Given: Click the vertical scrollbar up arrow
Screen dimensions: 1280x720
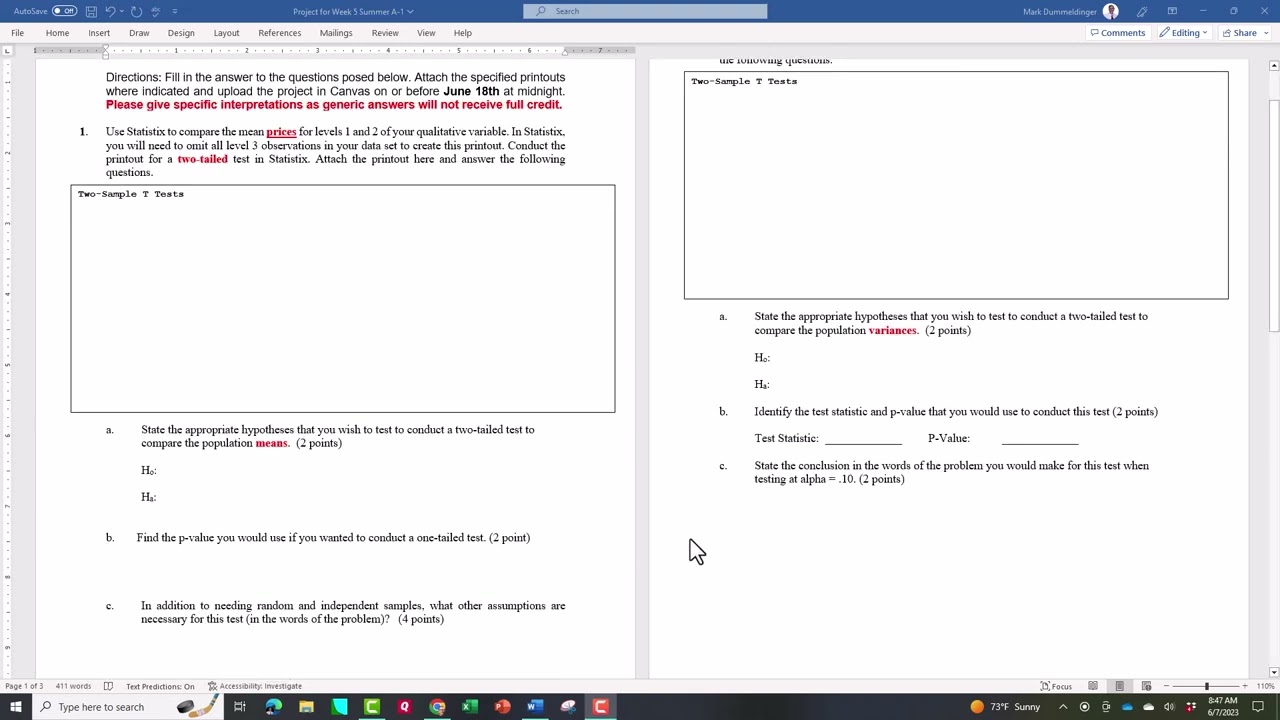Looking at the screenshot, I should pyautogui.click(x=1273, y=66).
